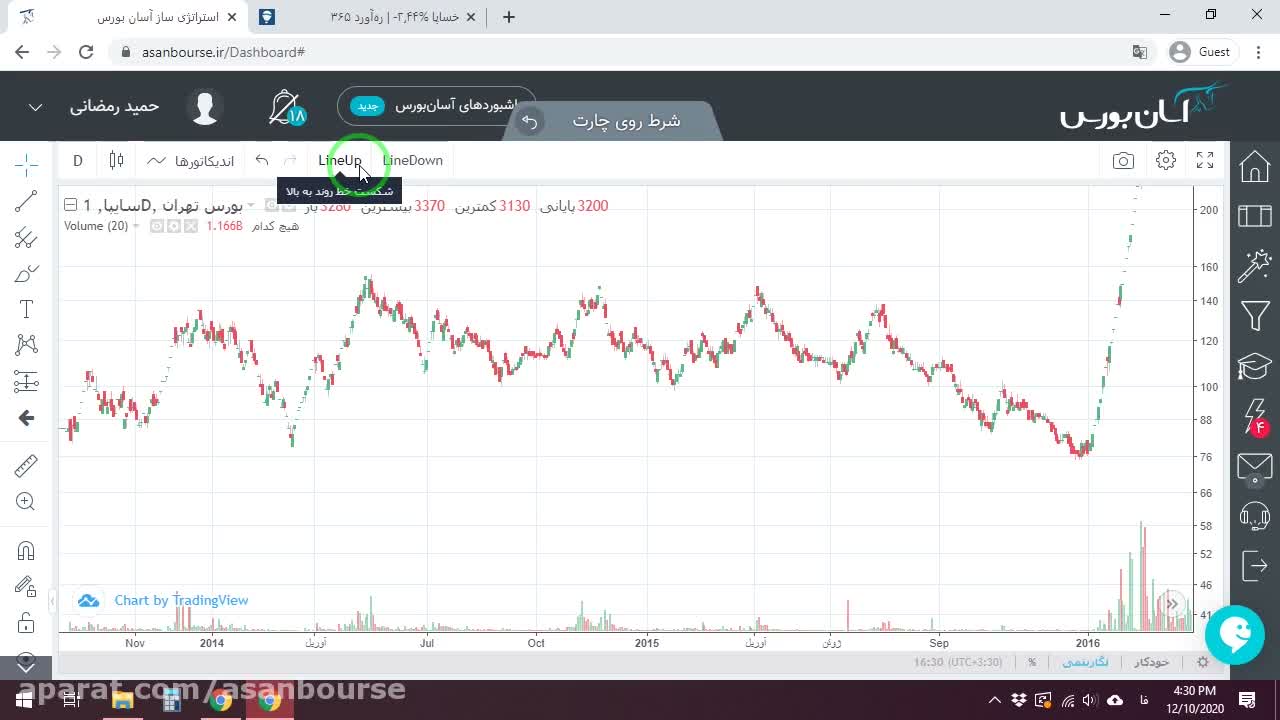Viewport: 1280px width, 720px height.
Task: Toggle magnet mode in the drawing toolbar
Action: click(x=26, y=551)
